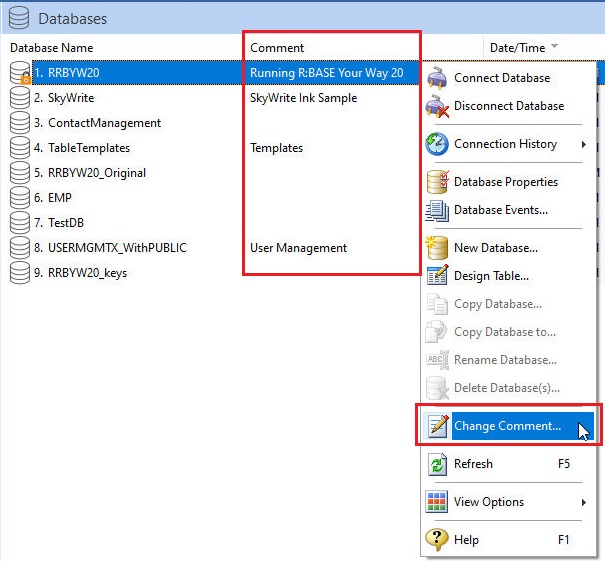Screen dimensions: 605x561
Task: Expand the View Options submenu arrow
Action: click(584, 502)
